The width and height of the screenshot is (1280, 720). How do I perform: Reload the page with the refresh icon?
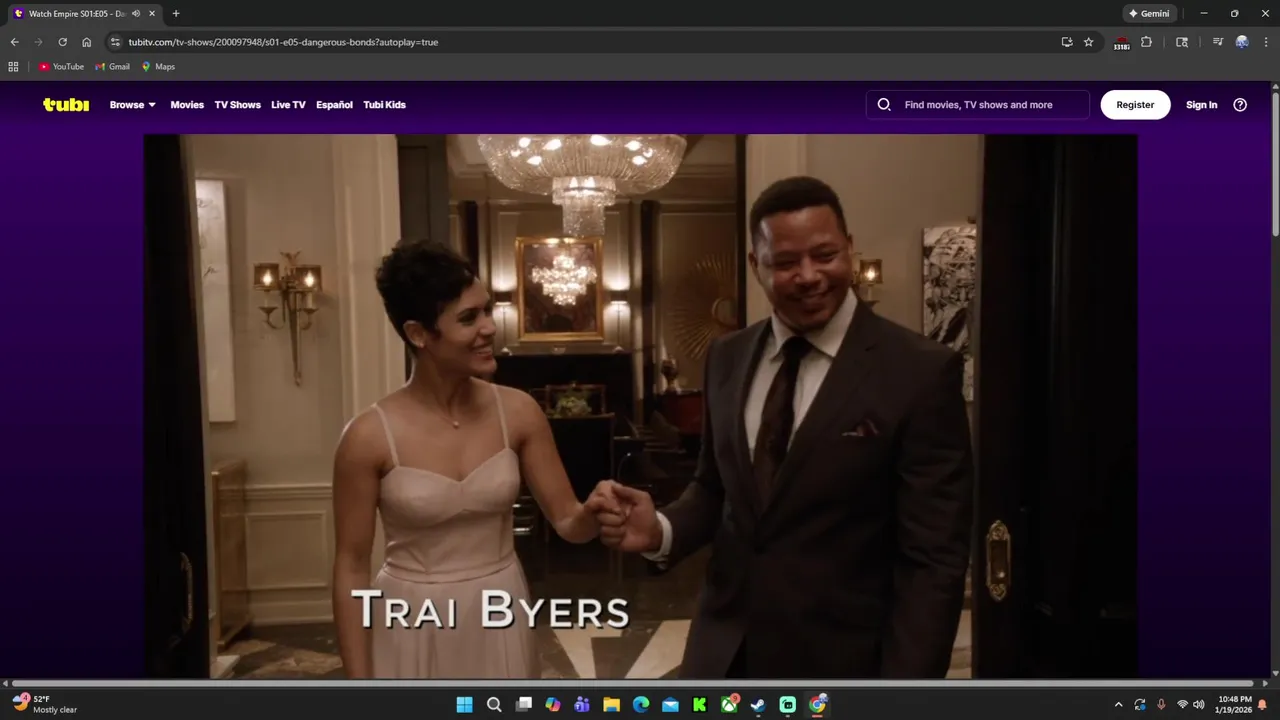pos(62,42)
